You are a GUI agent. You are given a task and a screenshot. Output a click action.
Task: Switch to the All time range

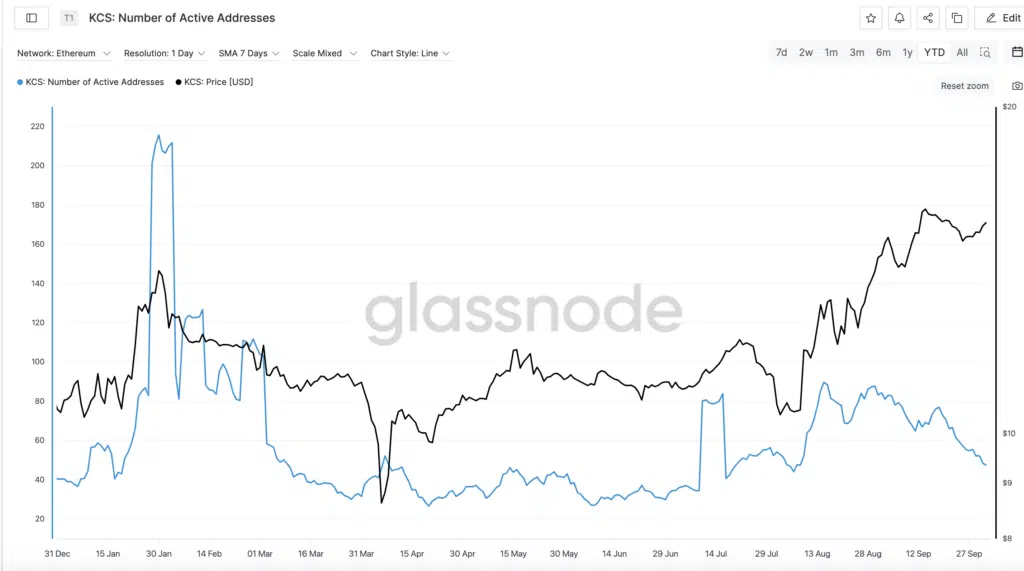pos(962,53)
